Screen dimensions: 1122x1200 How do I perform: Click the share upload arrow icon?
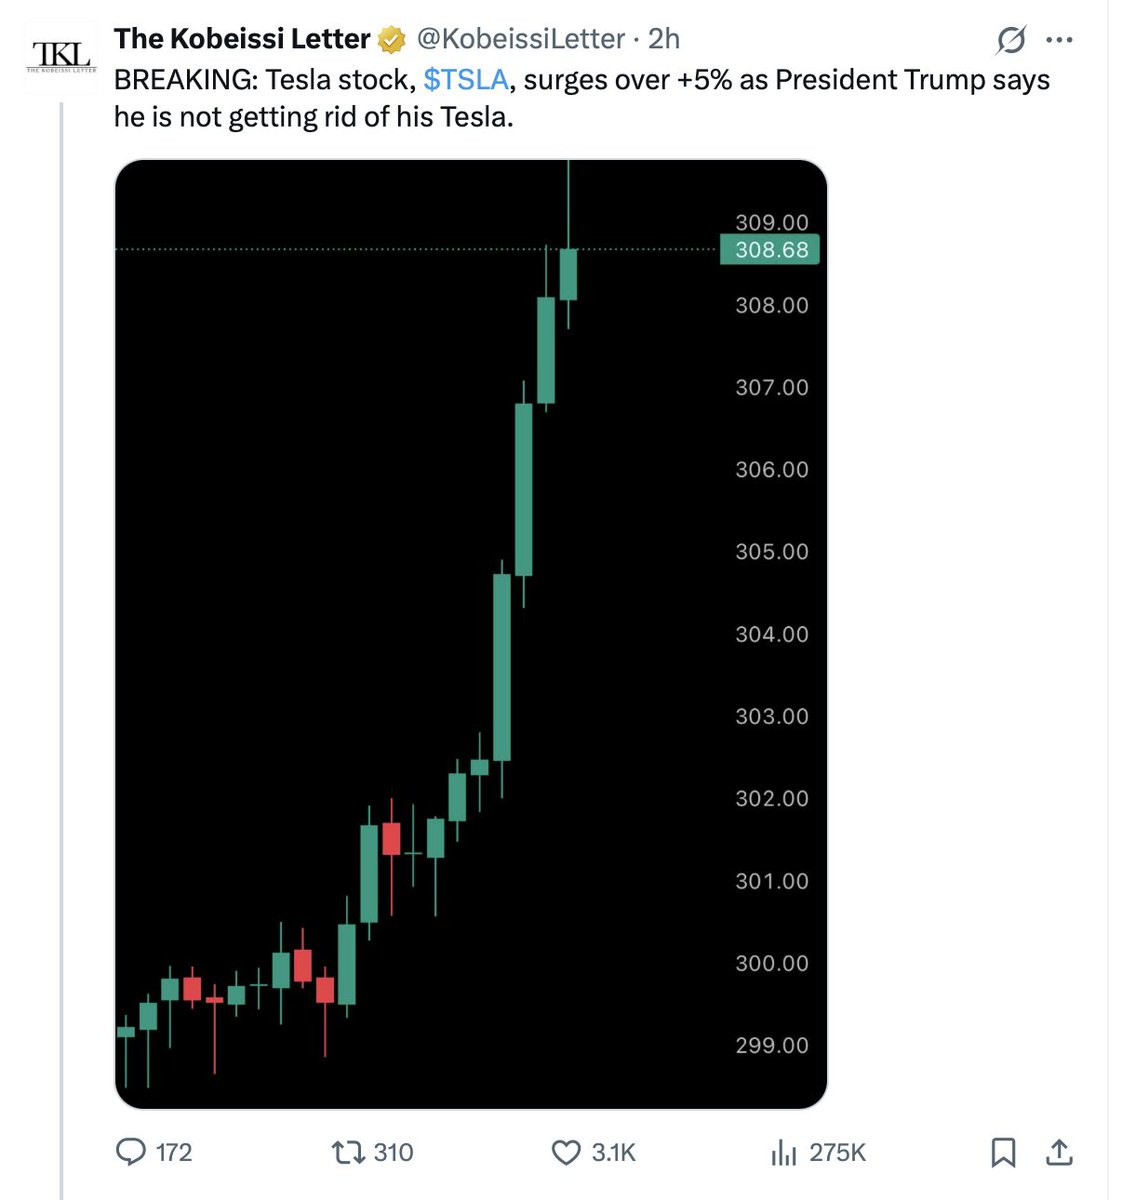1058,1152
